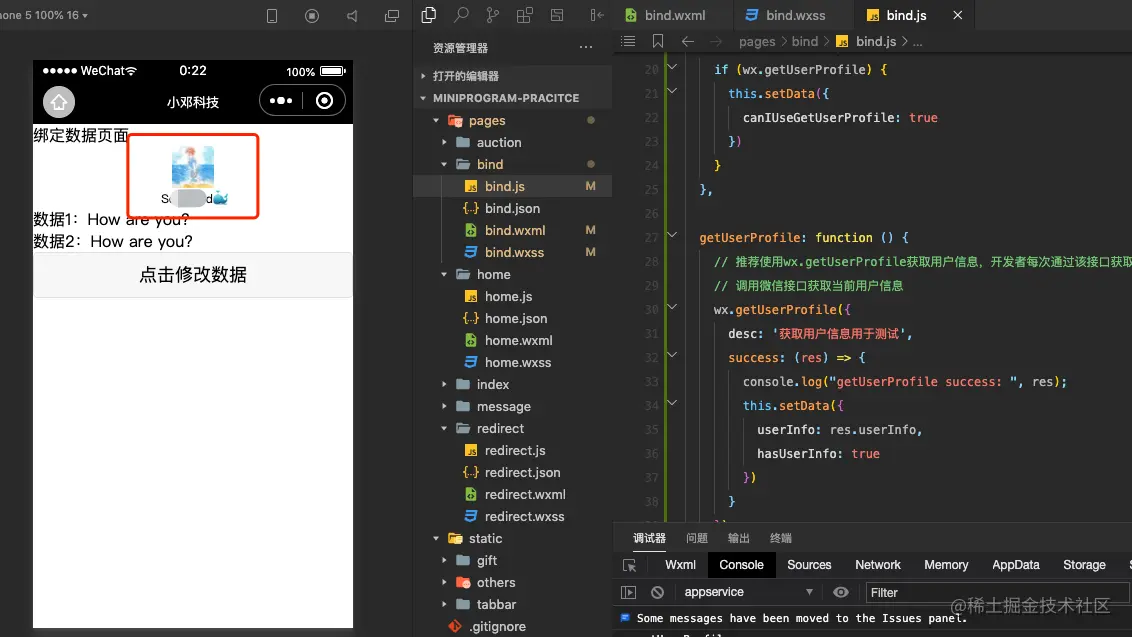
Task: Toggle the console live expression eye icon
Action: point(840,592)
